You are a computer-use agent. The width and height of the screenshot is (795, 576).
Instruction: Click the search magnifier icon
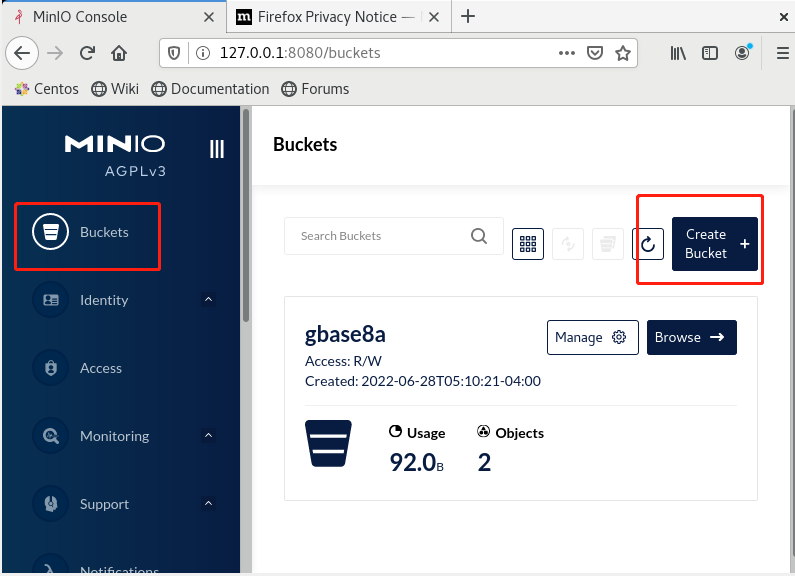click(479, 236)
